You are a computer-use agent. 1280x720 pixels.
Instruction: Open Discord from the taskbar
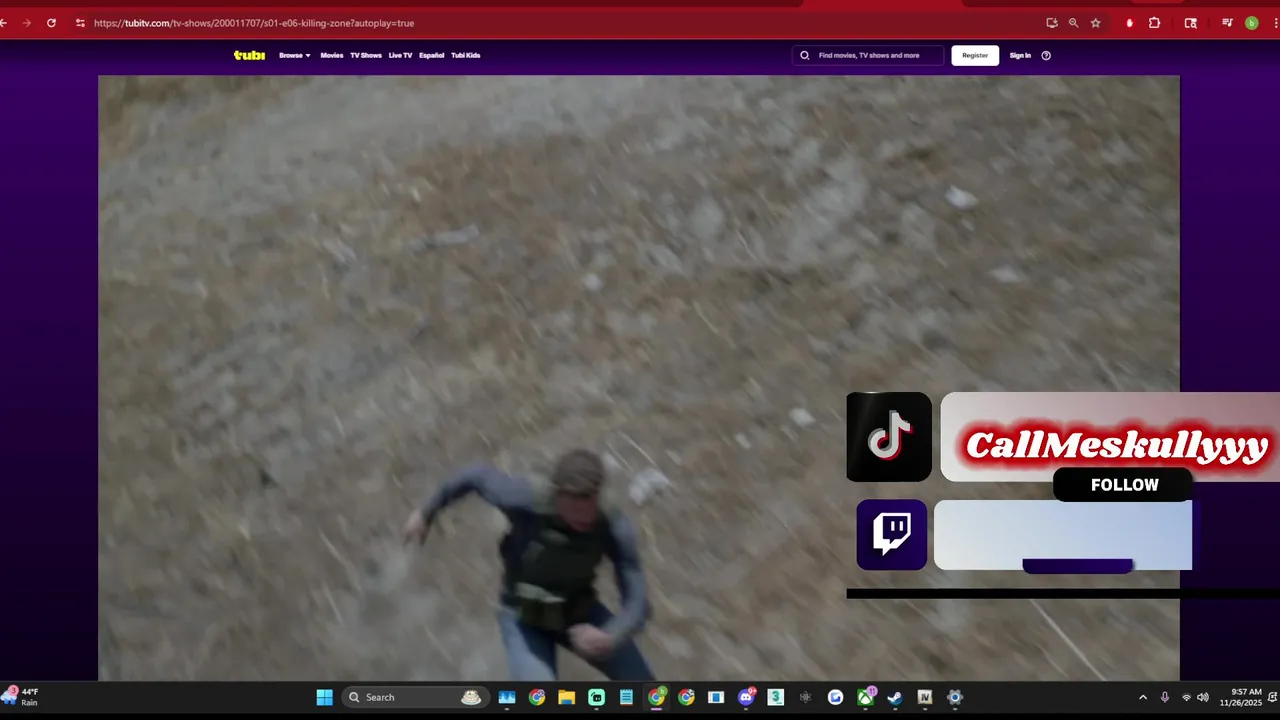click(746, 697)
